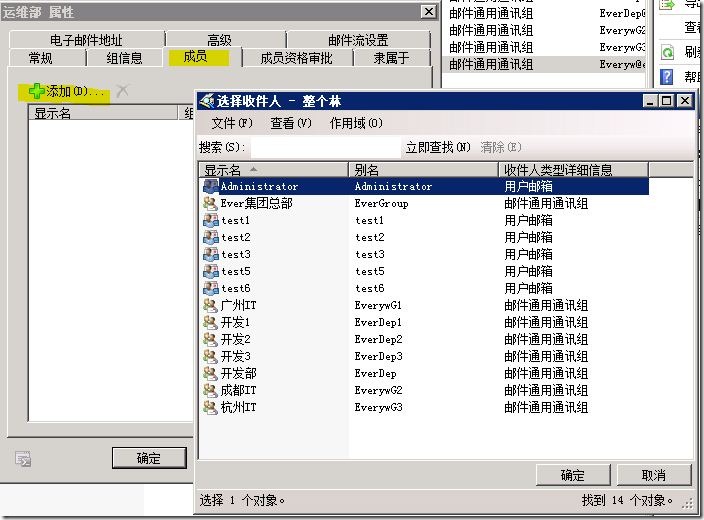Click the 开发部 group icon
Image resolution: width=704 pixels, height=520 pixels.
pyautogui.click(x=210, y=373)
